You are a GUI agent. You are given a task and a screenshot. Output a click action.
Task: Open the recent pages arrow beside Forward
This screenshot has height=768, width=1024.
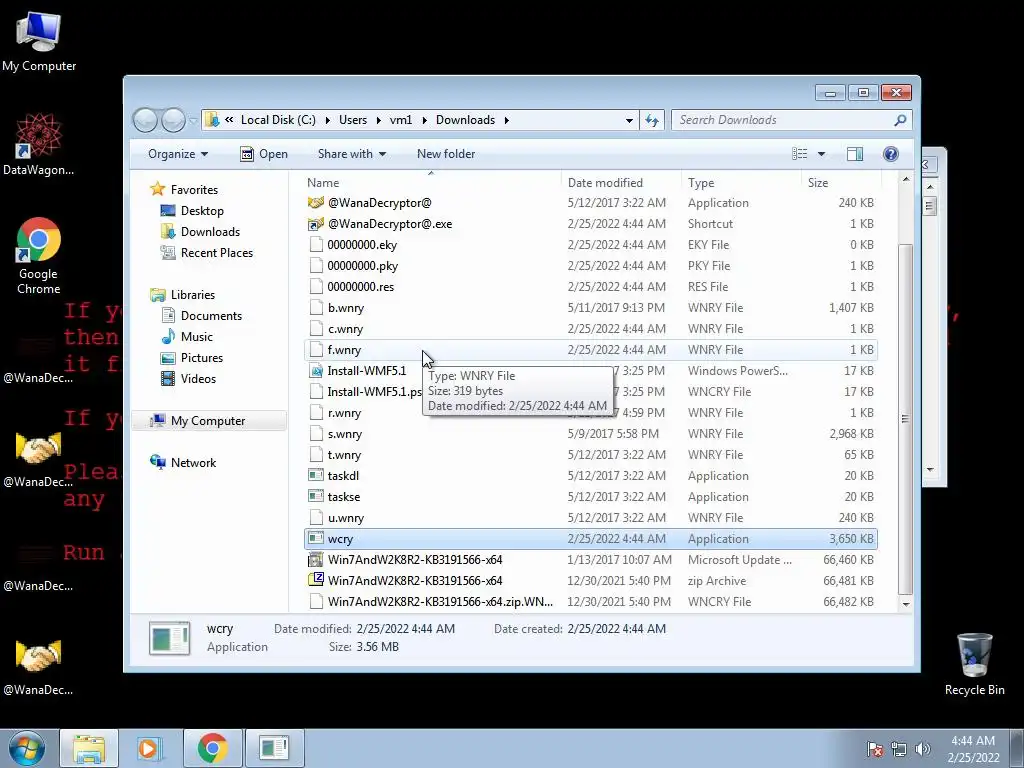[193, 121]
